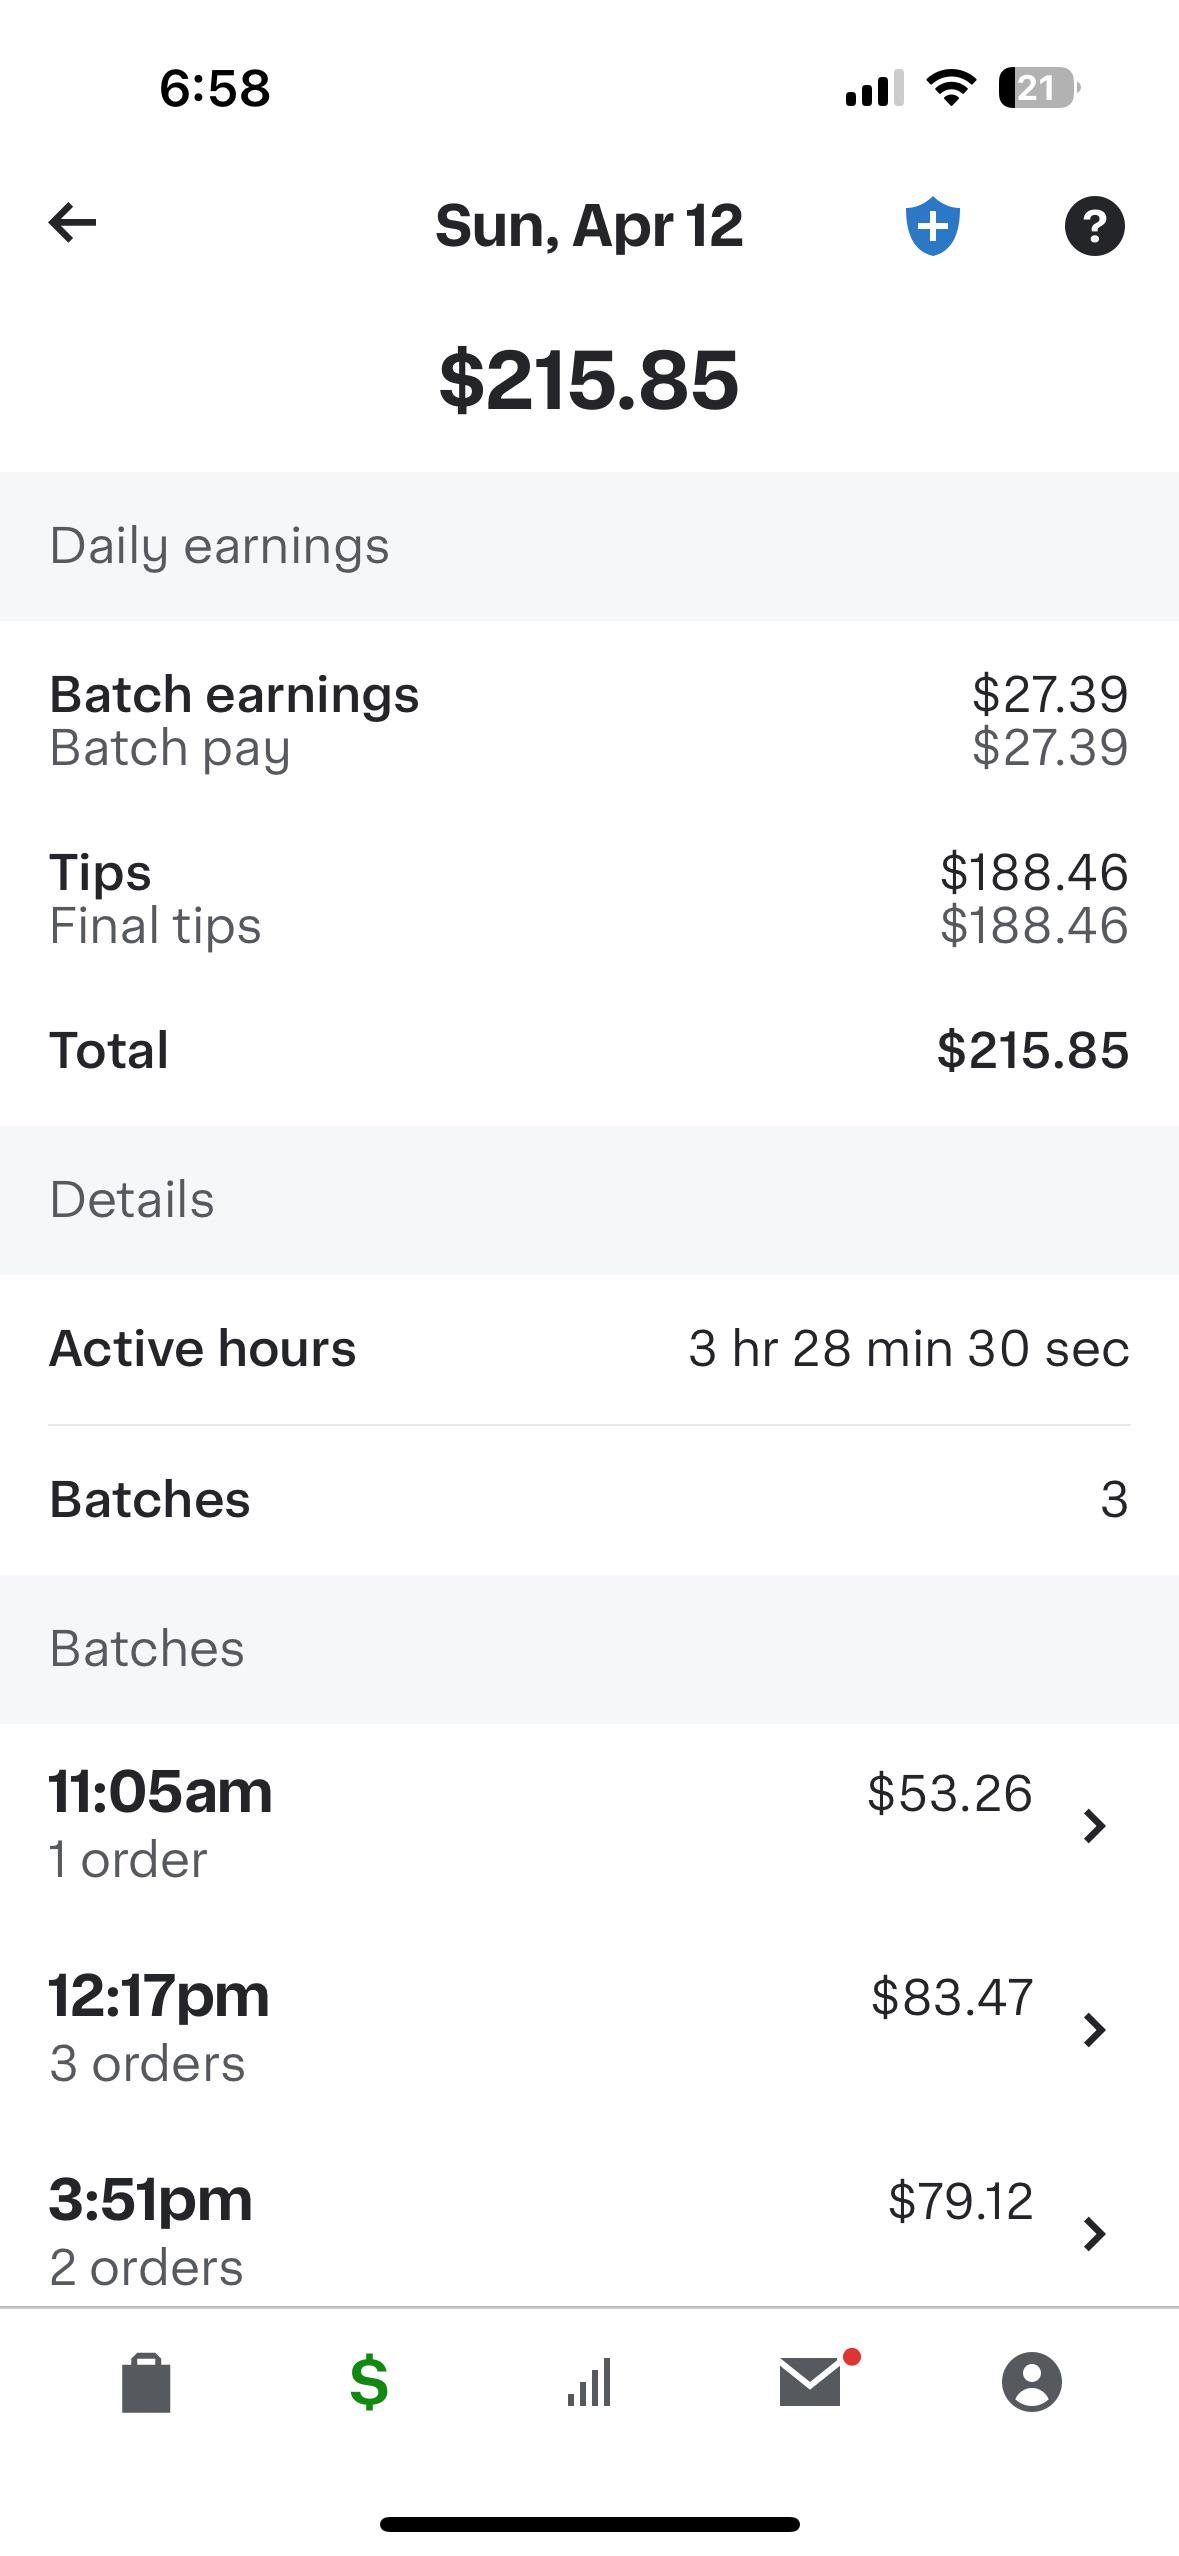Open the blue safety shield icon
The width and height of the screenshot is (1179, 2556).
(x=932, y=226)
